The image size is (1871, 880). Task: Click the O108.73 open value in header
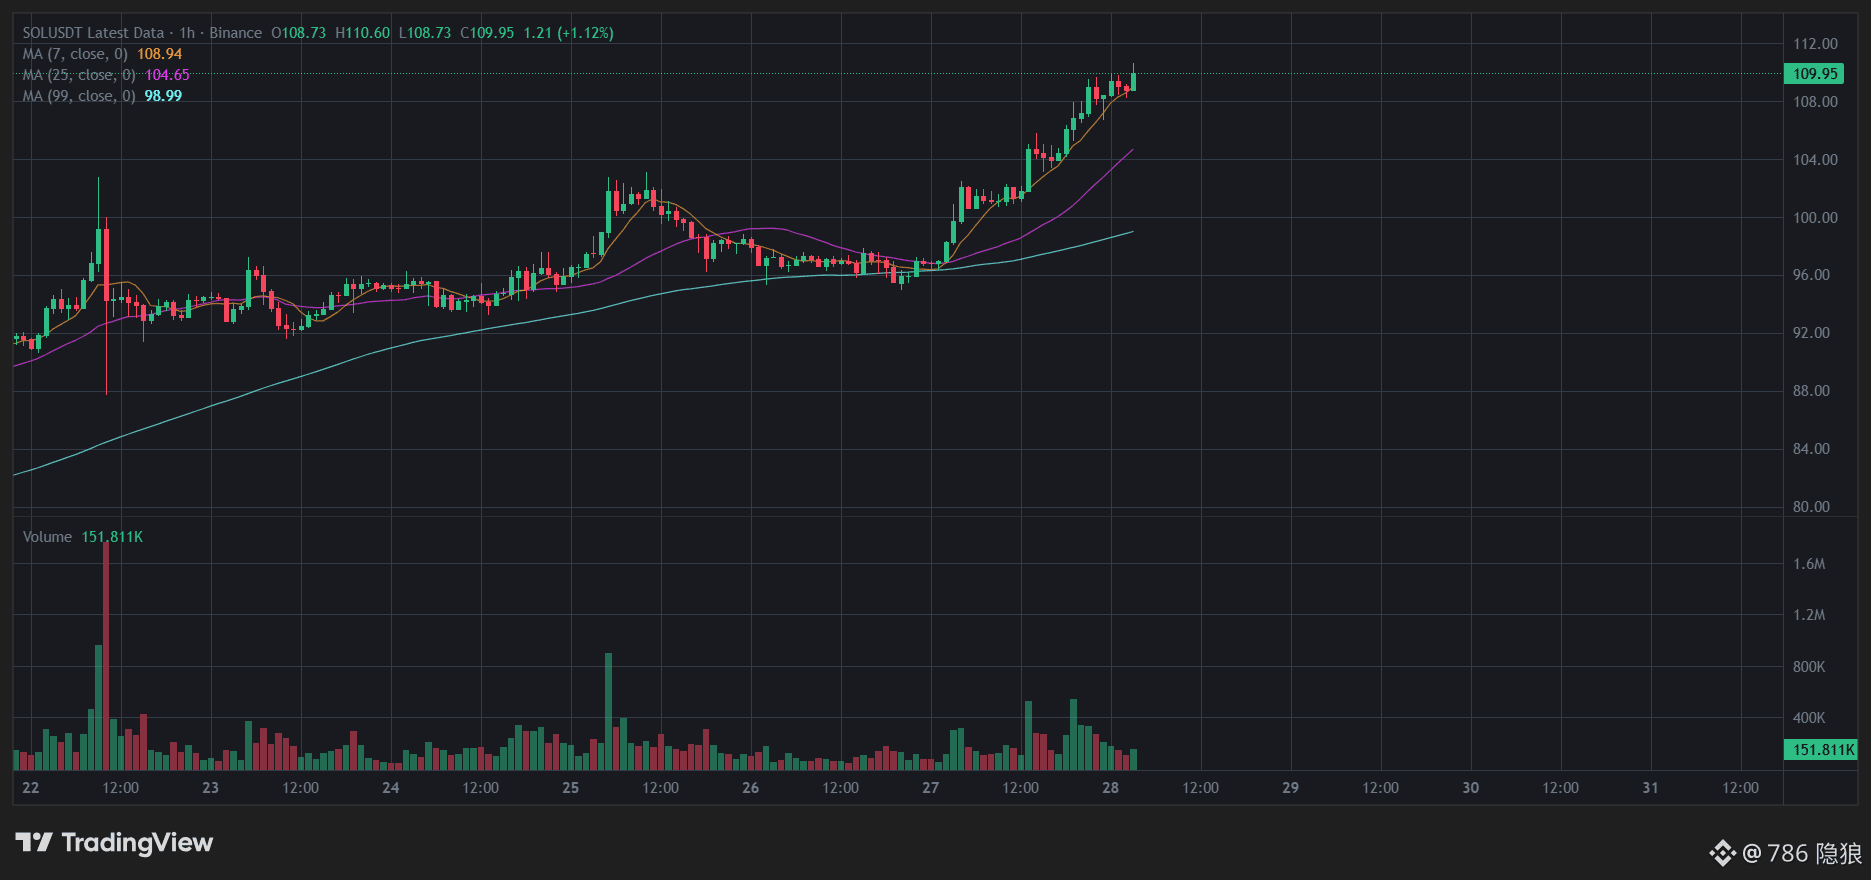[x=298, y=33]
